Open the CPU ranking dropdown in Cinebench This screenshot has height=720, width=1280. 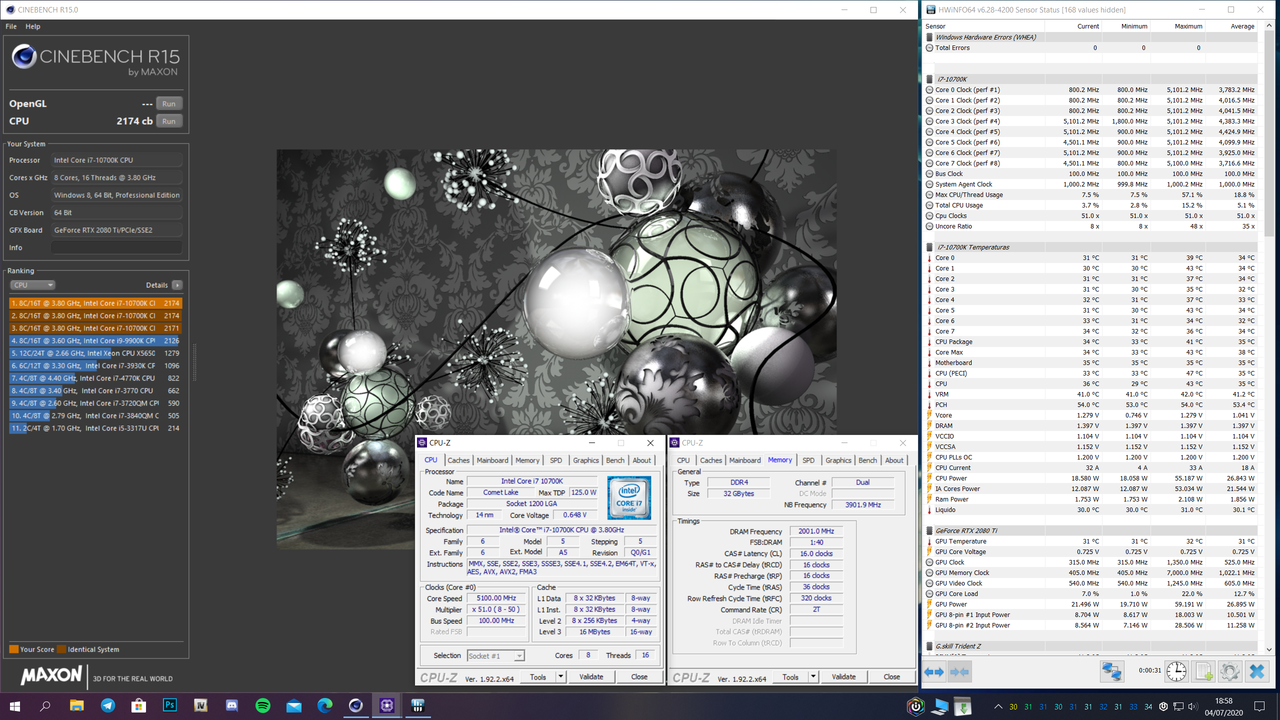pyautogui.click(x=30, y=284)
